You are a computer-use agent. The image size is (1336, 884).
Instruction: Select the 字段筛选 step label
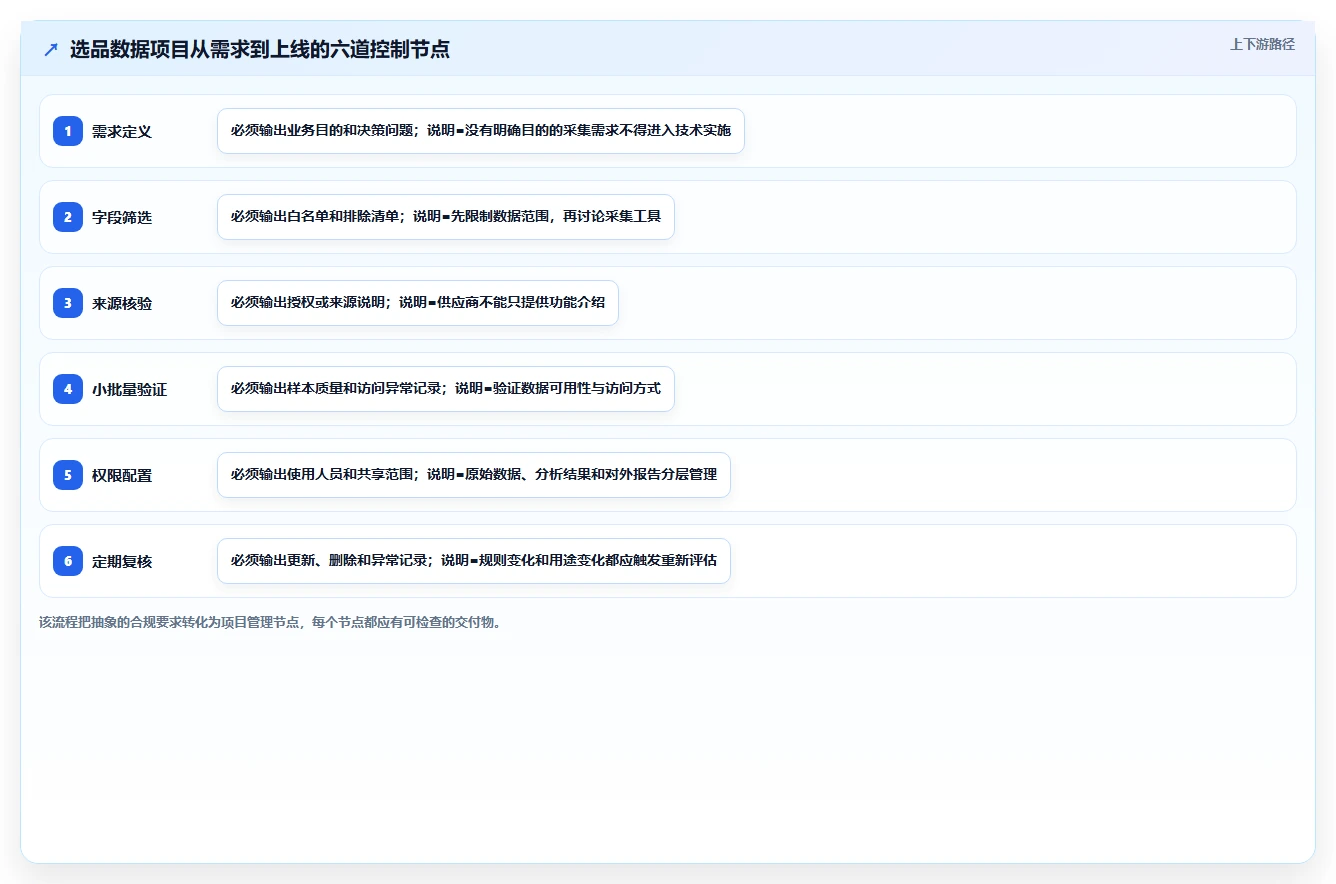(122, 217)
